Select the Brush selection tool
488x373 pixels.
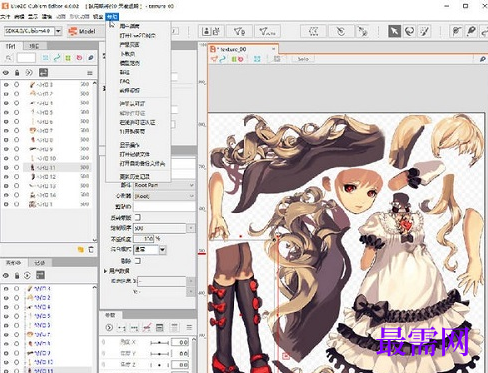click(424, 31)
